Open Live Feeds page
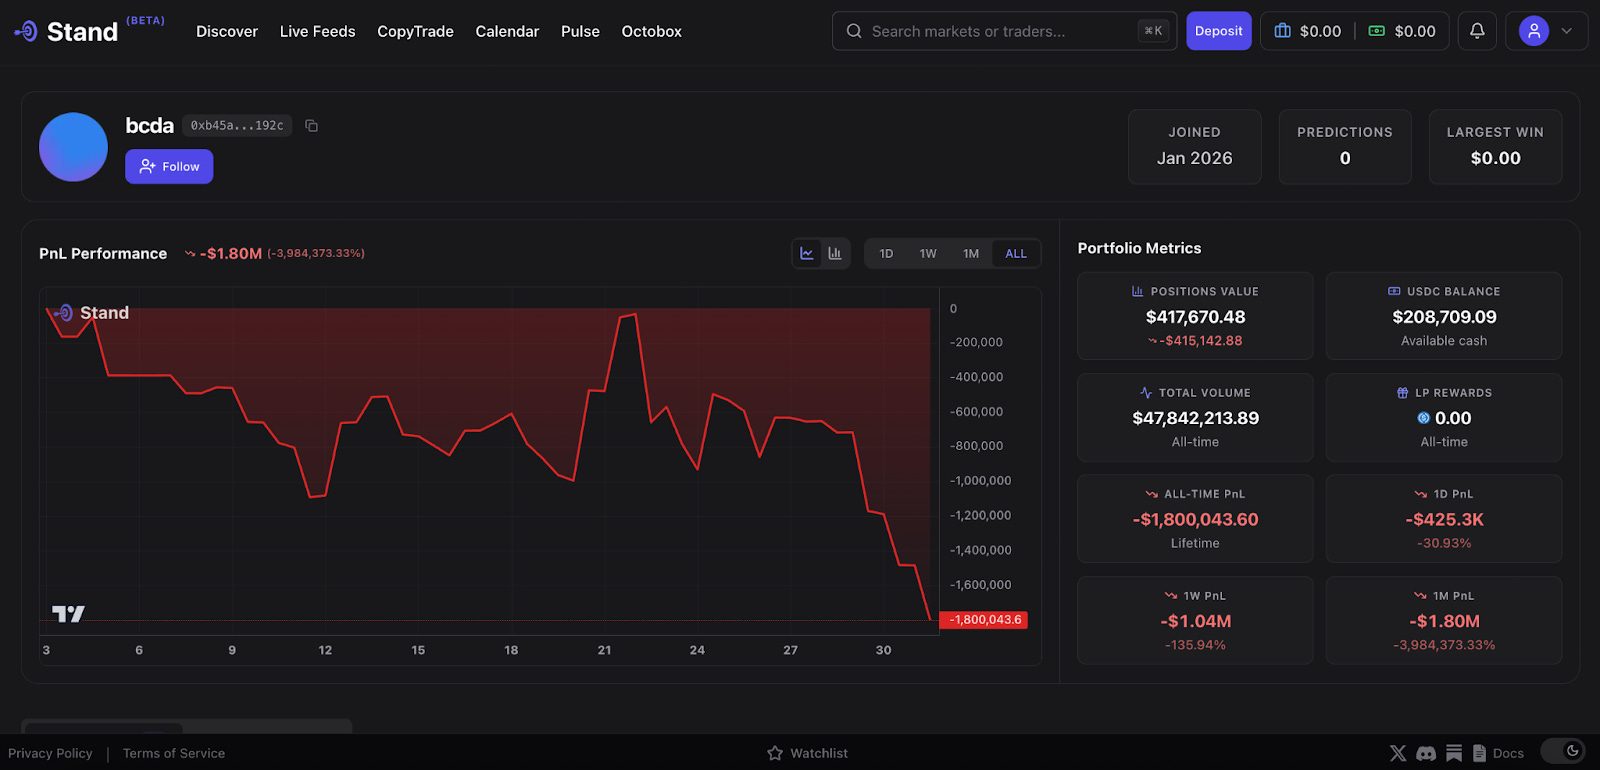Image resolution: width=1600 pixels, height=770 pixels. tap(317, 31)
